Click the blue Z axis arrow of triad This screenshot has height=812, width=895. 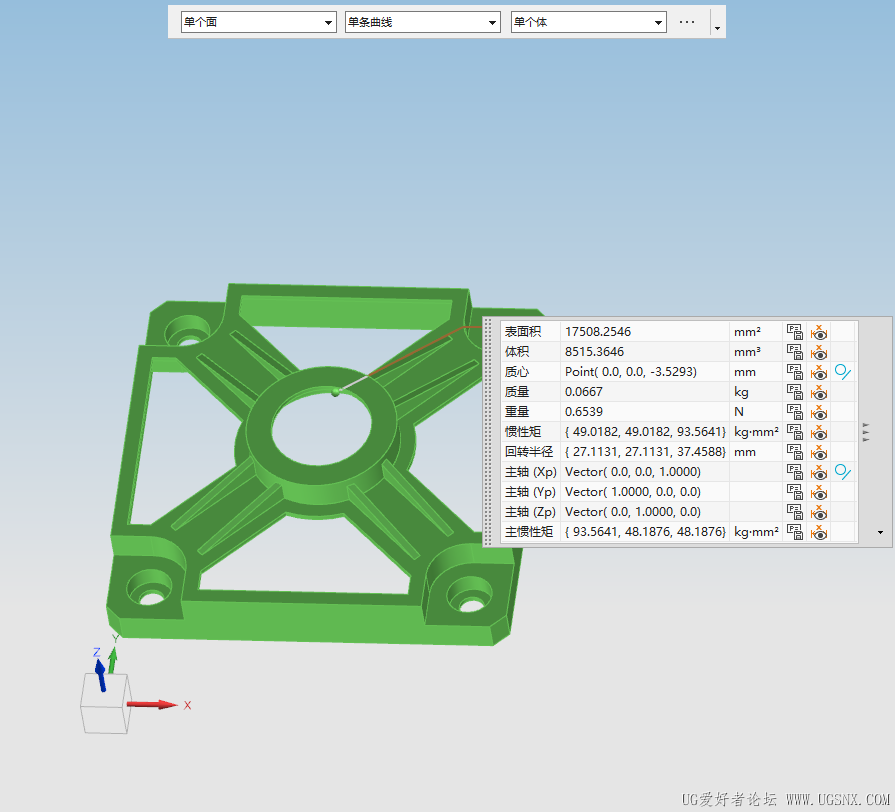click(100, 675)
